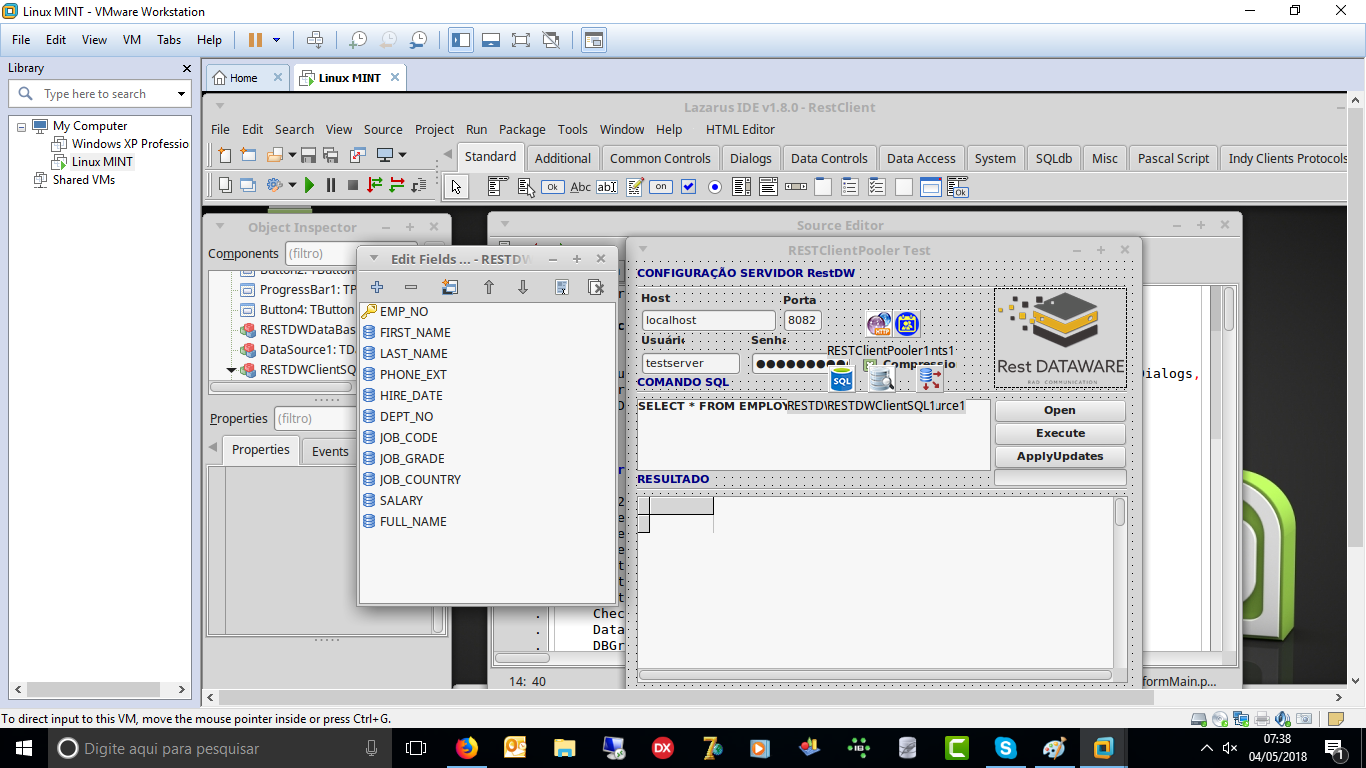This screenshot has width=1366, height=768.
Task: Collapse RESTDWClientSQL node in Object Inspector
Action: click(232, 370)
